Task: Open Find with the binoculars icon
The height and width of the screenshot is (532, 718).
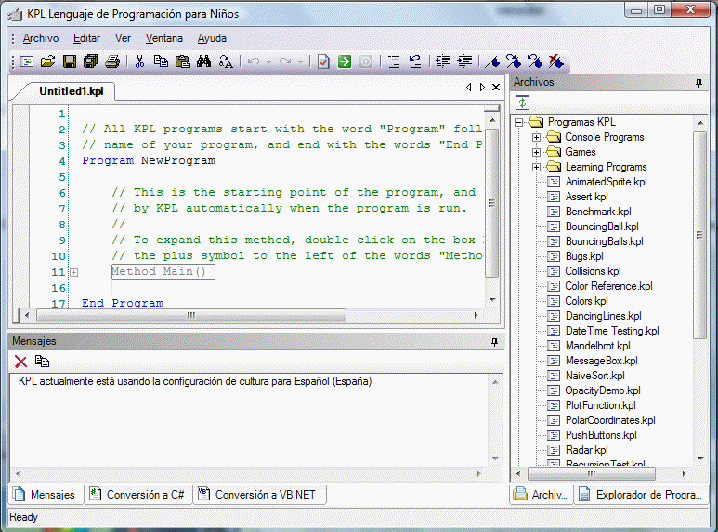Action: pos(204,61)
